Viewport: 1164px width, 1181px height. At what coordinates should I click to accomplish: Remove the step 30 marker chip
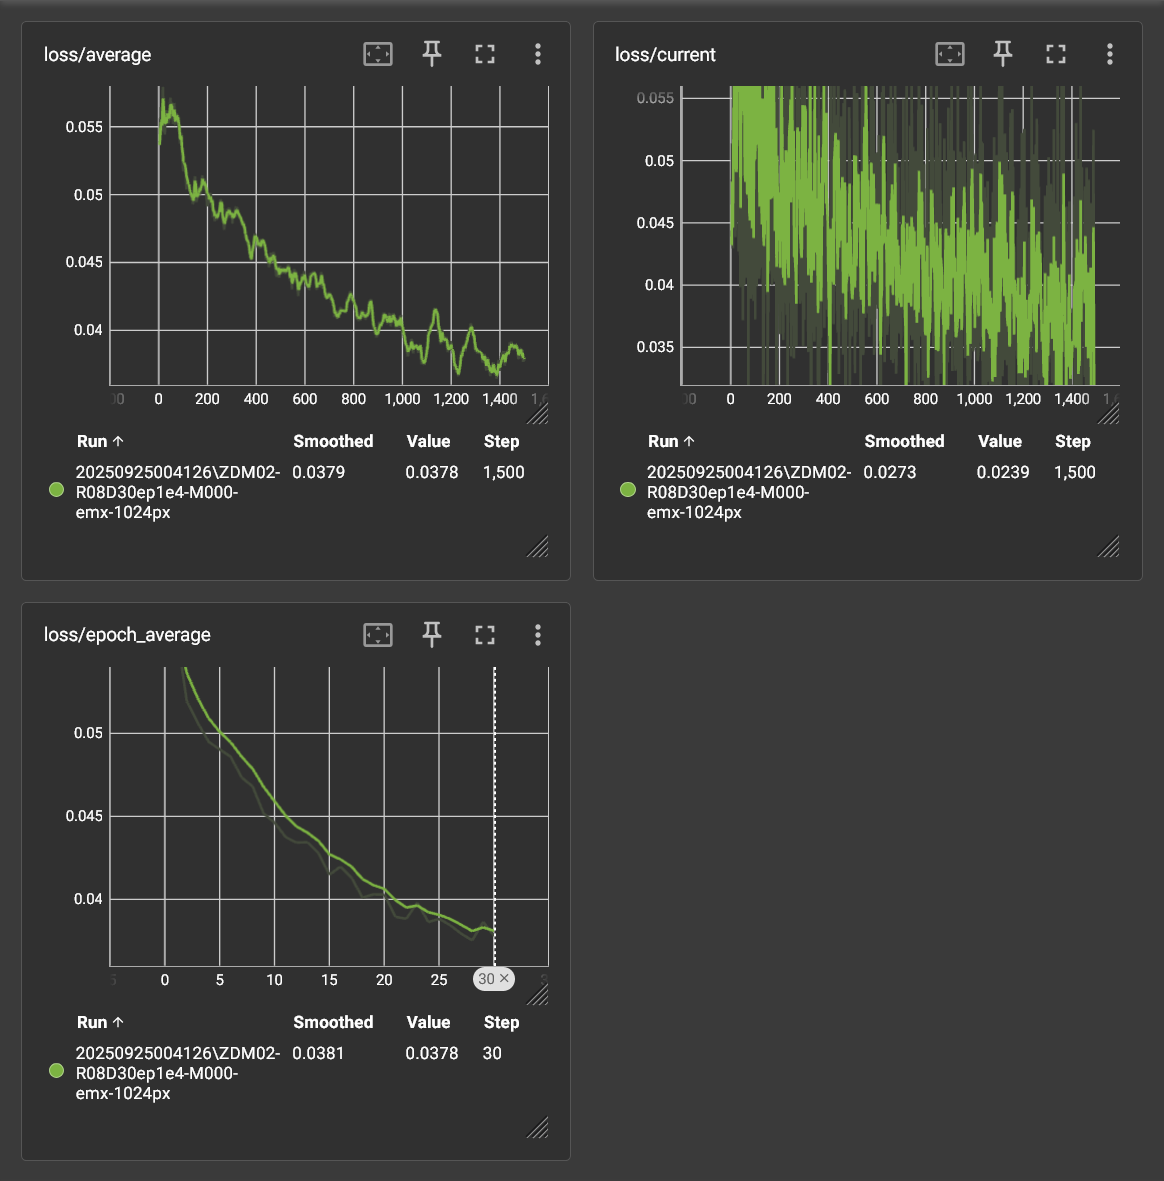[x=504, y=979]
